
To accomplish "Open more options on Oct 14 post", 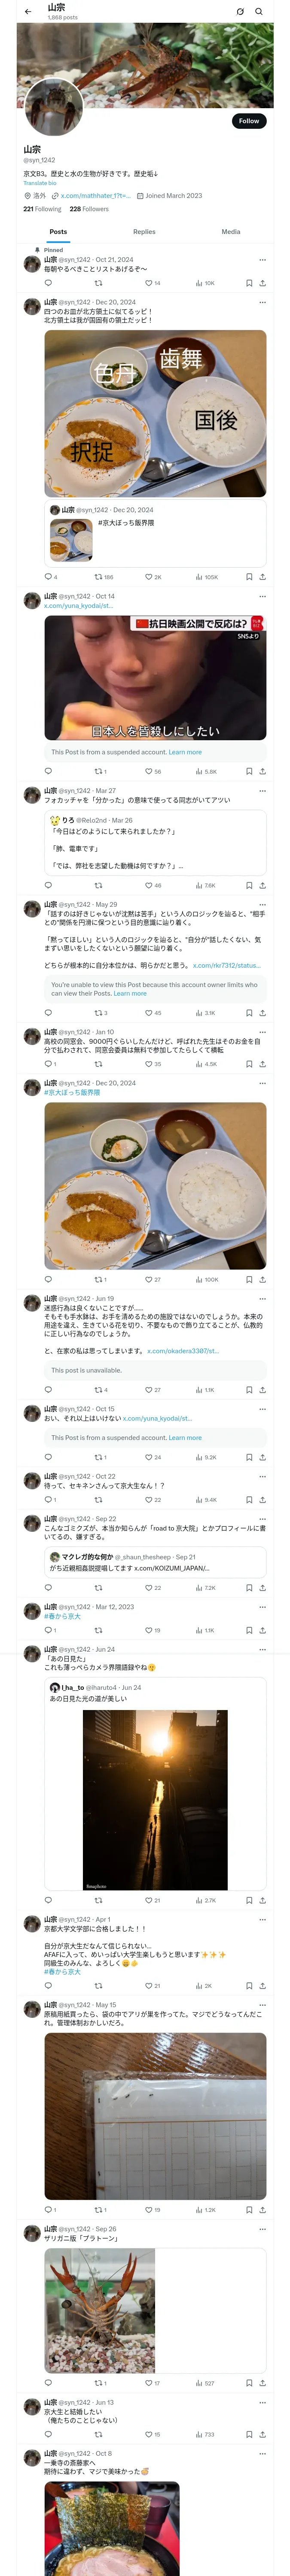I will pos(262,596).
